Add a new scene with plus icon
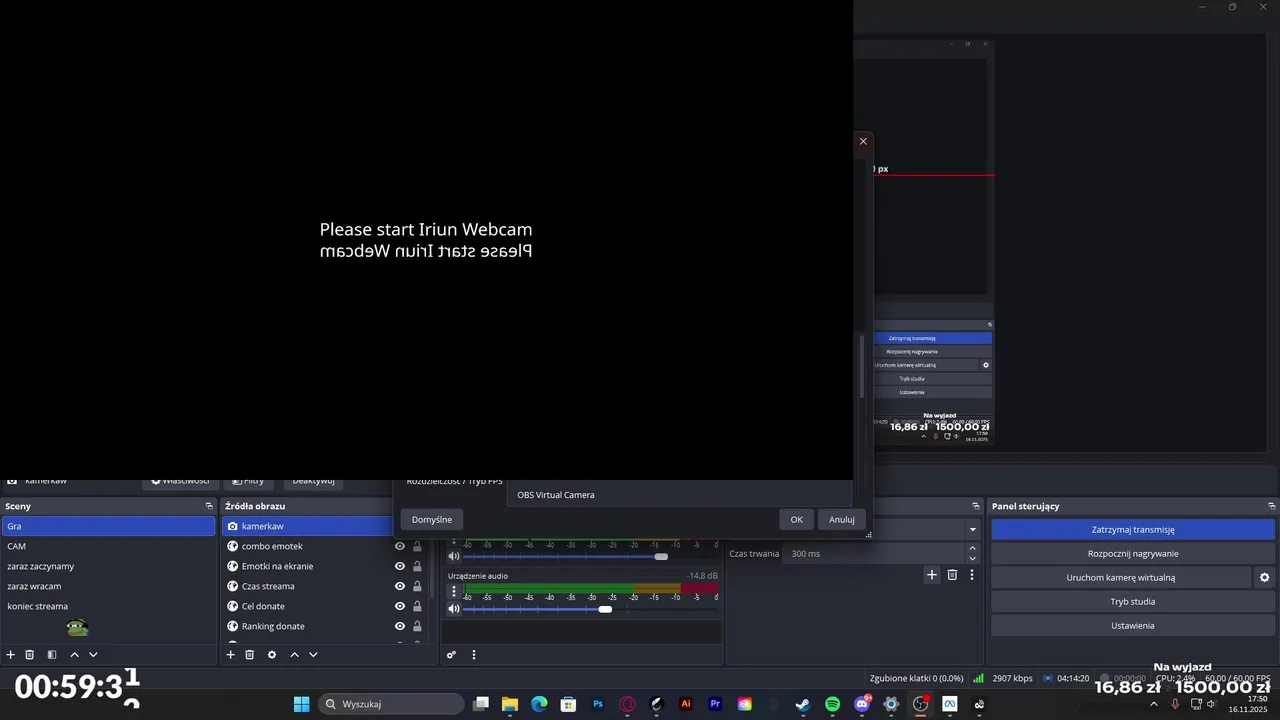The image size is (1280, 720). click(11, 655)
